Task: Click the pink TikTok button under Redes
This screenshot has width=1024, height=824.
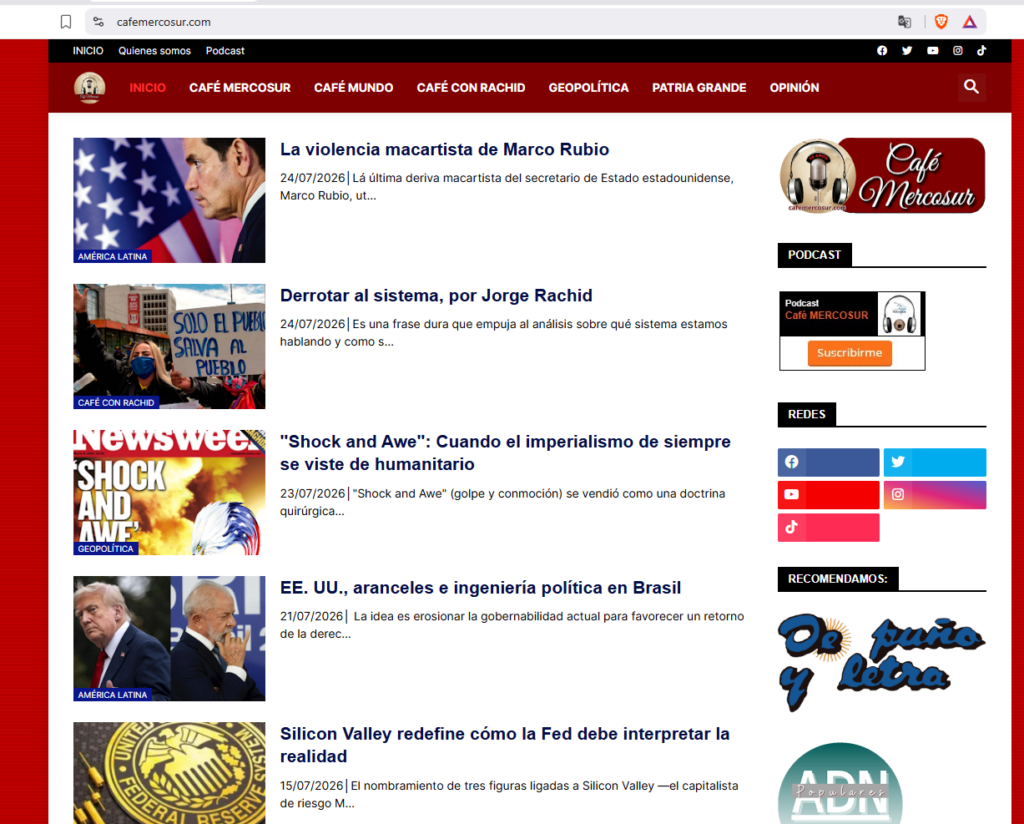Action: 828,528
